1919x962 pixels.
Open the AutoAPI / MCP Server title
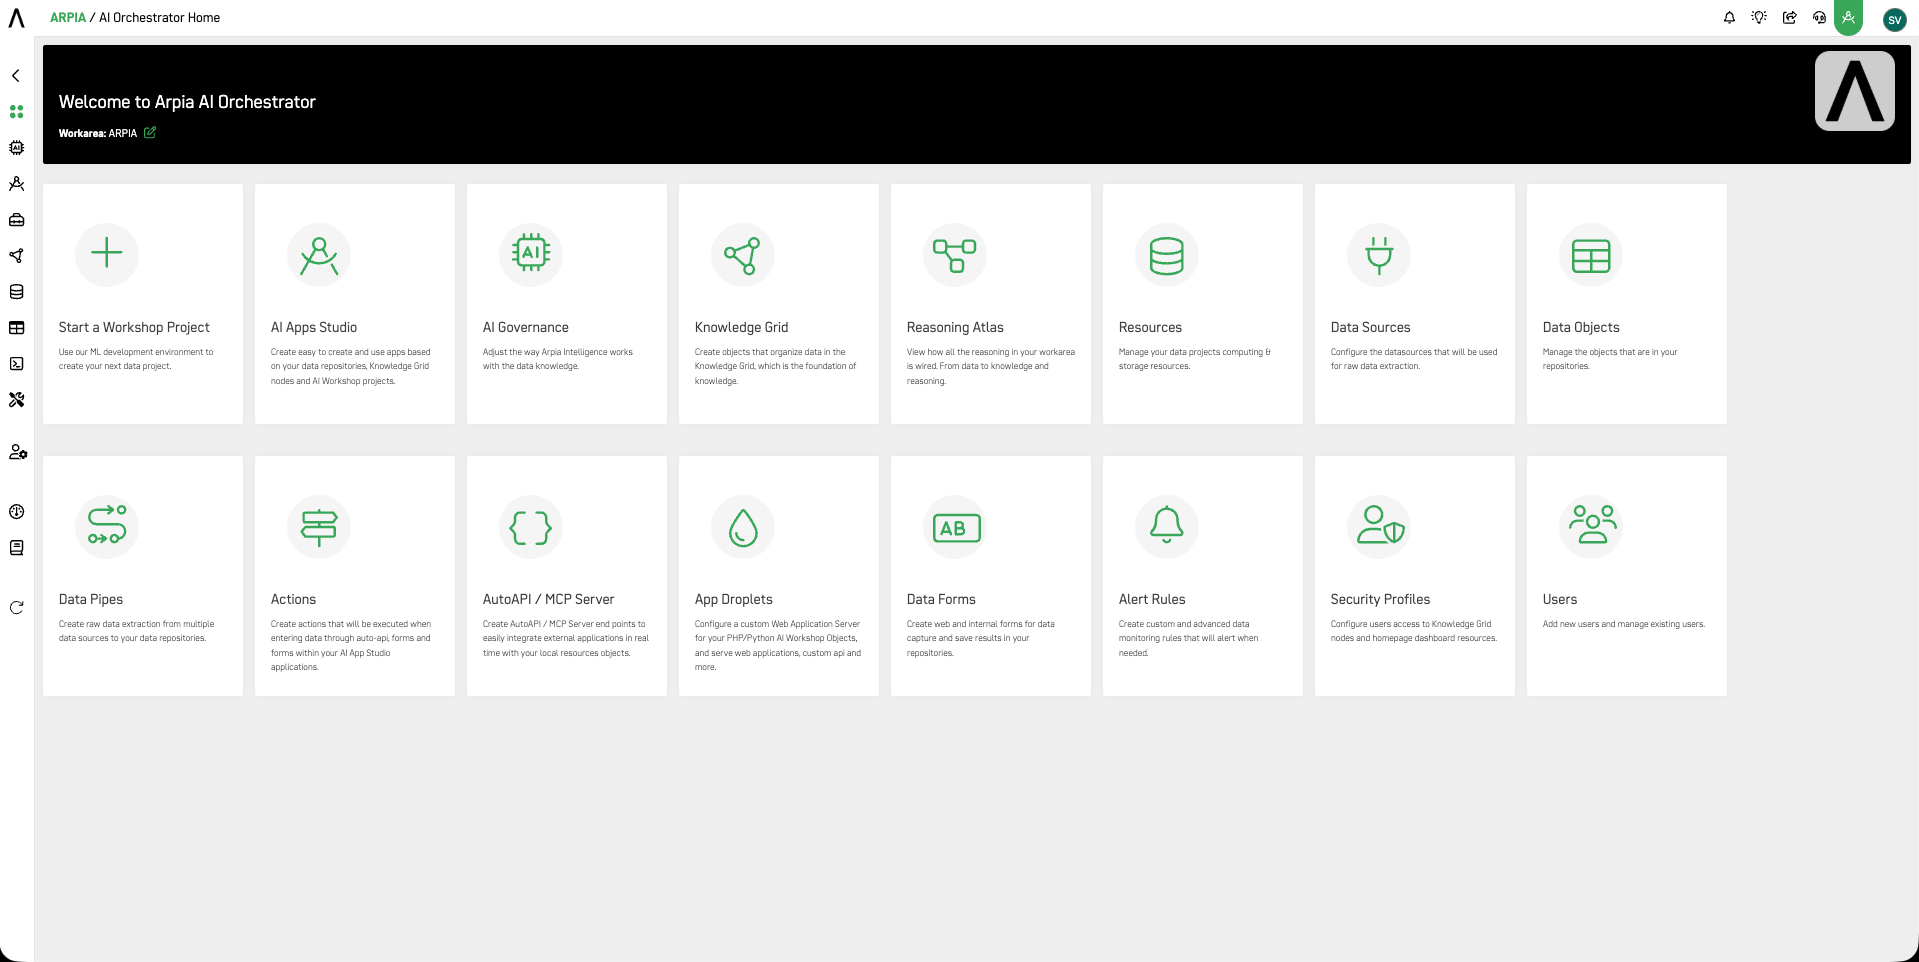549,599
